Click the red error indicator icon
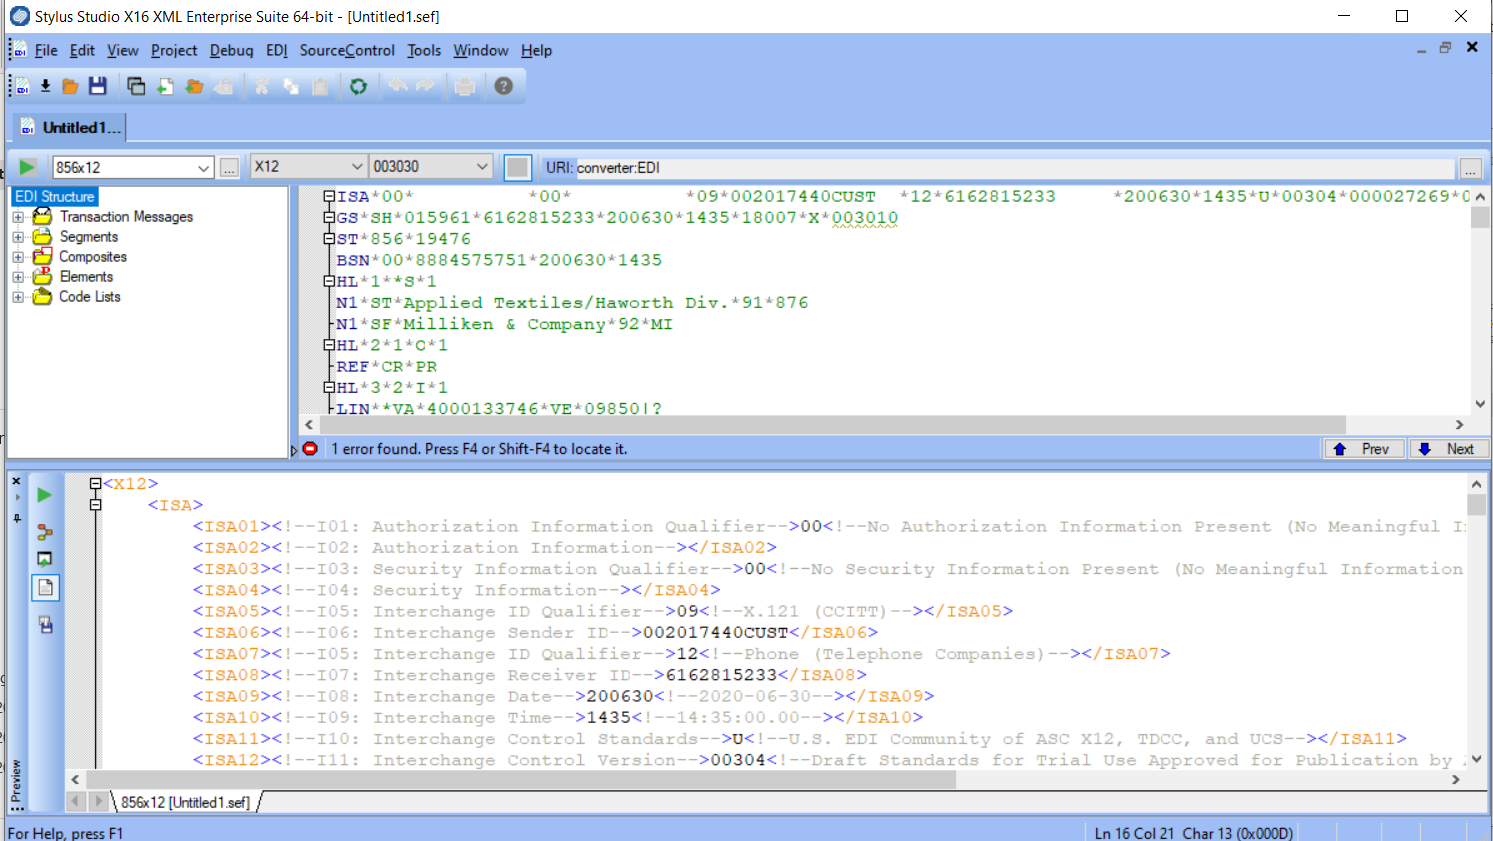The height and width of the screenshot is (841, 1493). pos(311,449)
